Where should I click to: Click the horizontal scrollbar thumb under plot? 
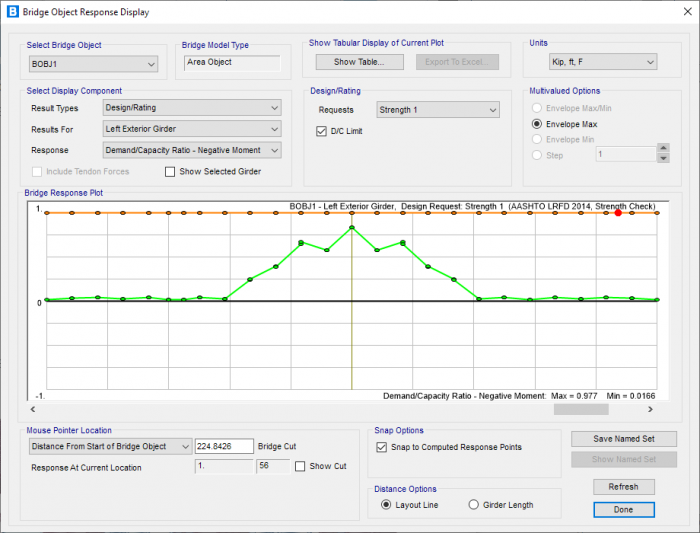click(581, 409)
